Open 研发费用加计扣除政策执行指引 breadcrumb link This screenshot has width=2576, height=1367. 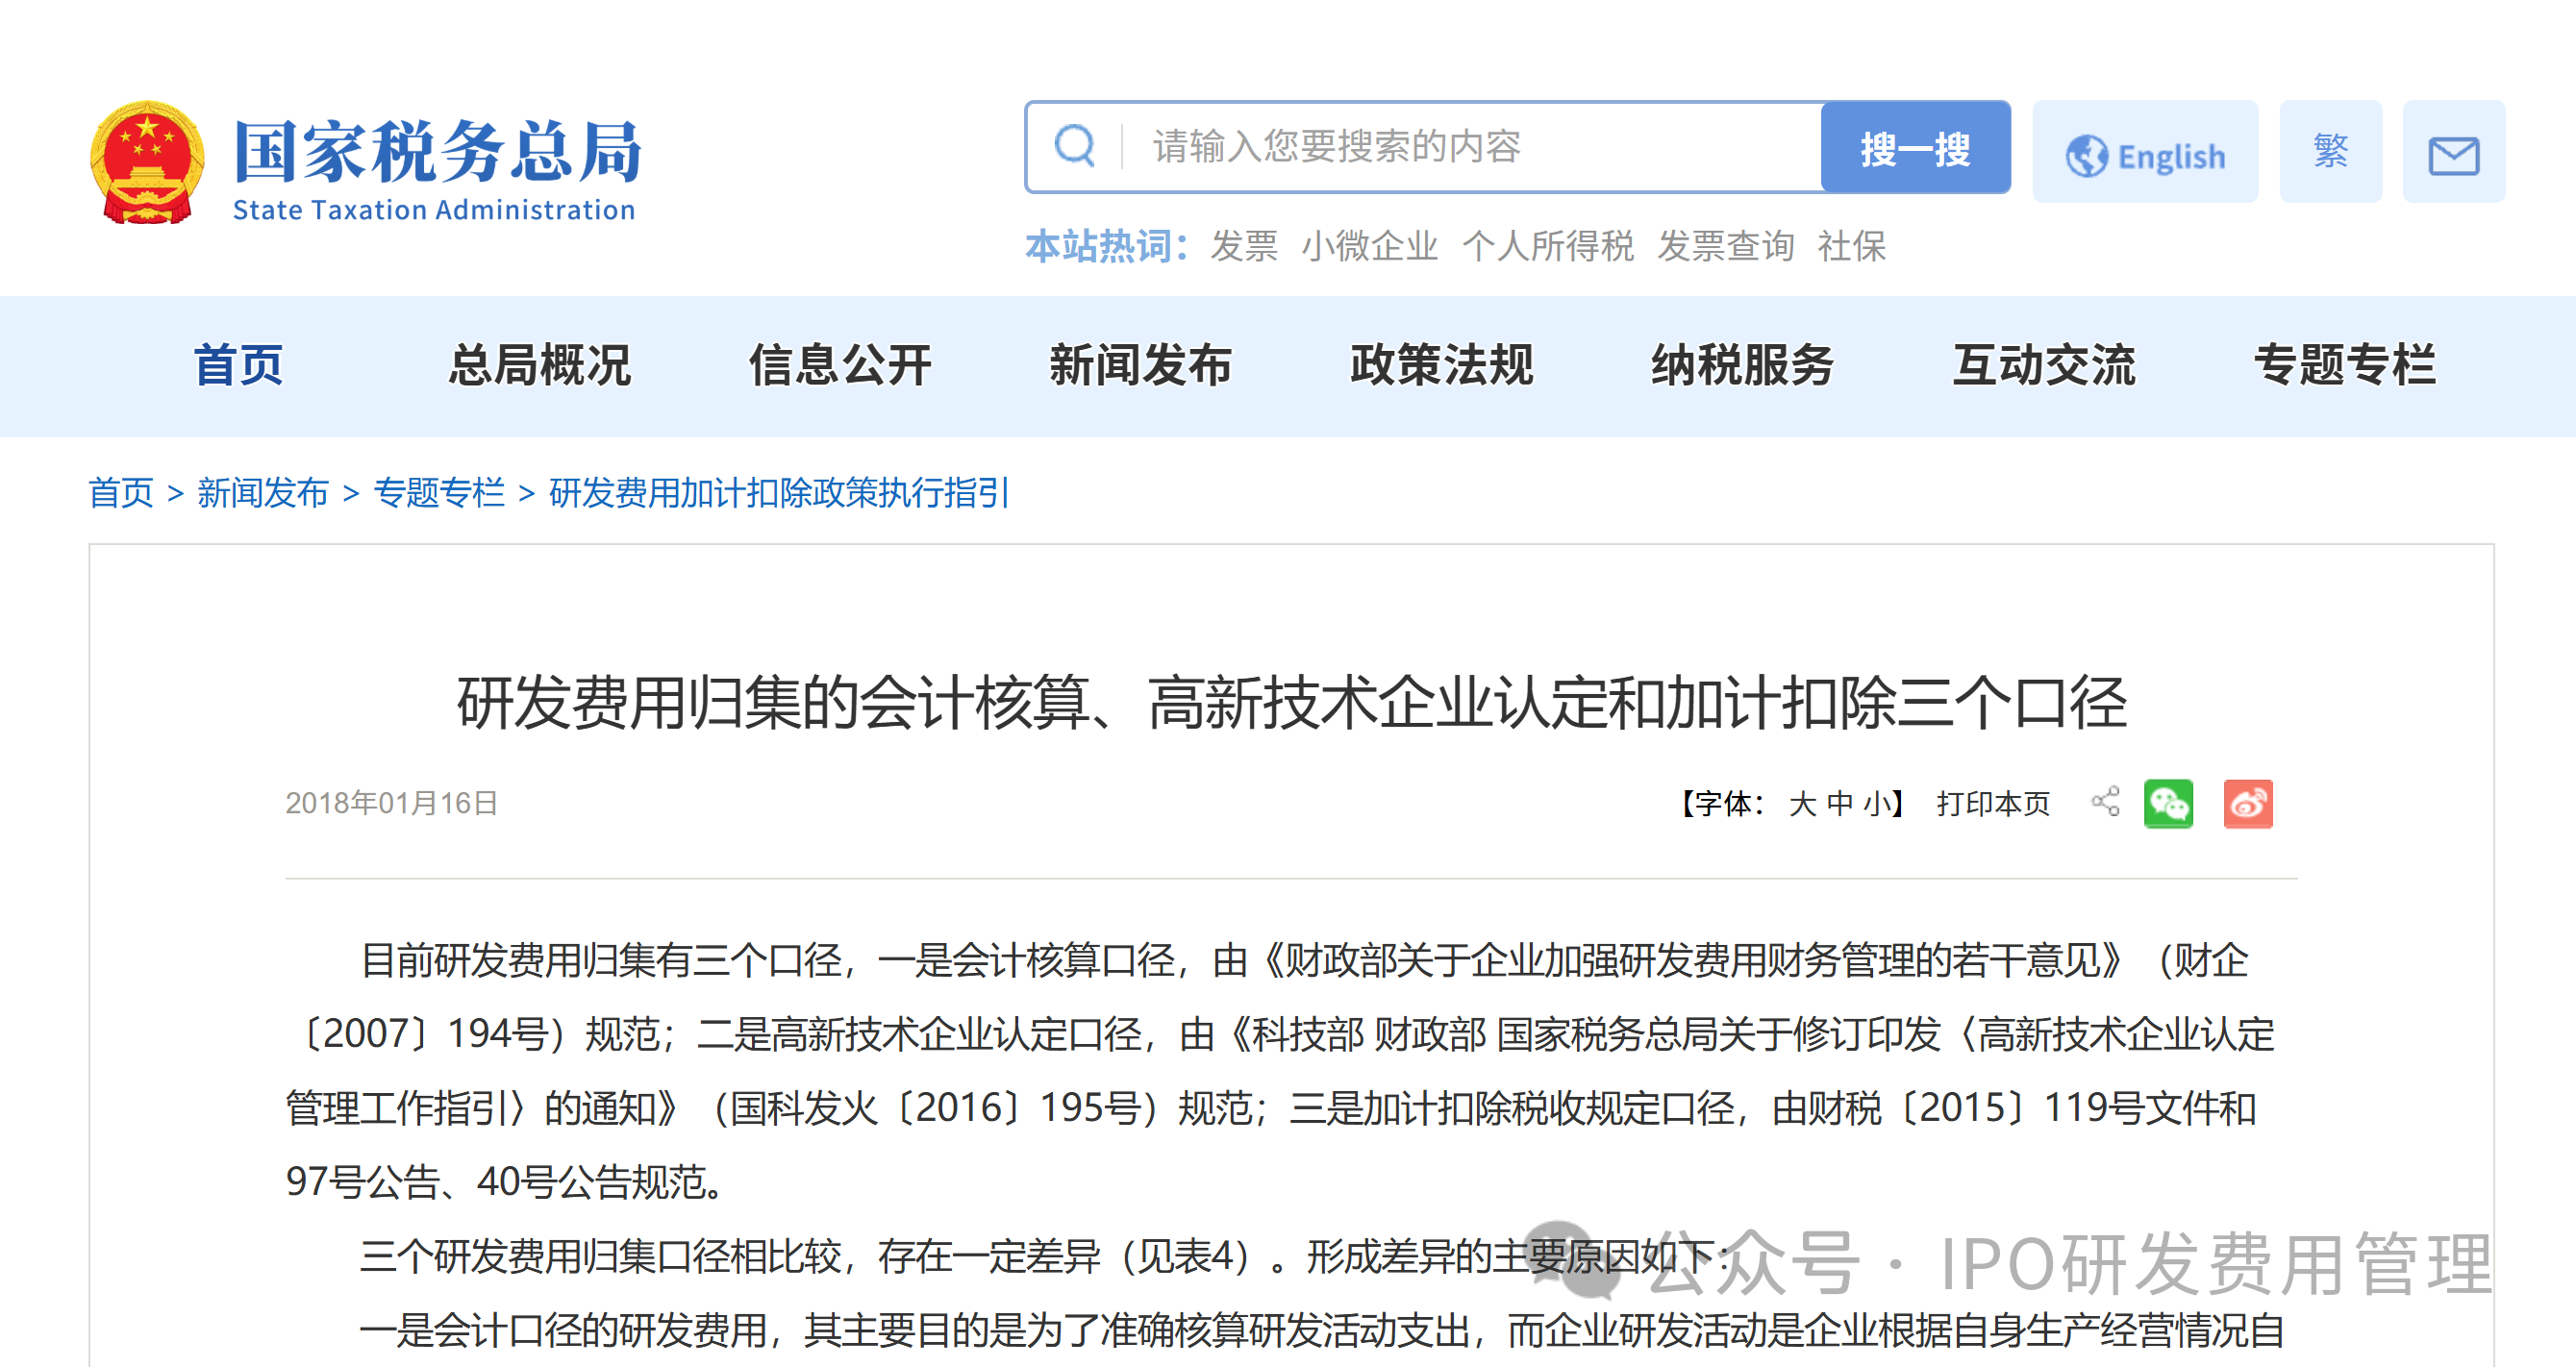(780, 493)
